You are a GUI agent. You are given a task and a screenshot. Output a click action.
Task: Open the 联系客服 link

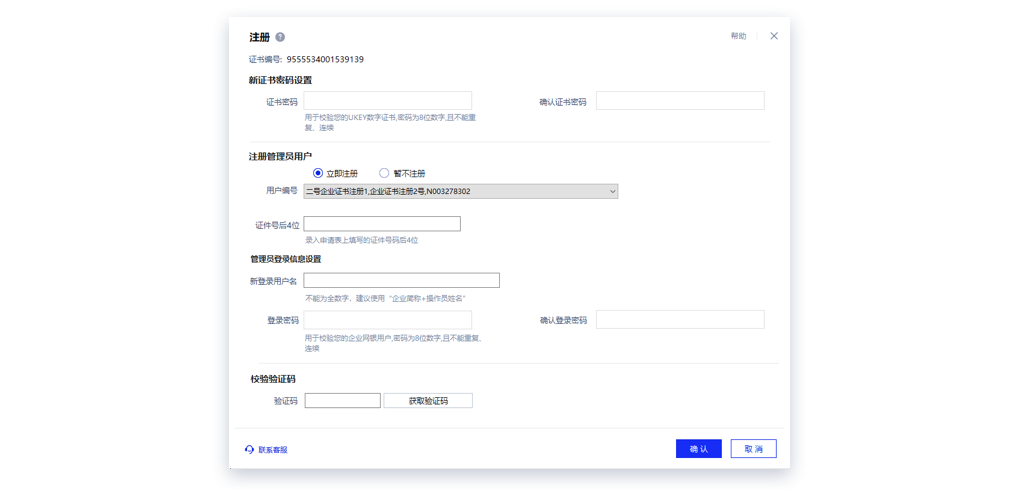273,450
